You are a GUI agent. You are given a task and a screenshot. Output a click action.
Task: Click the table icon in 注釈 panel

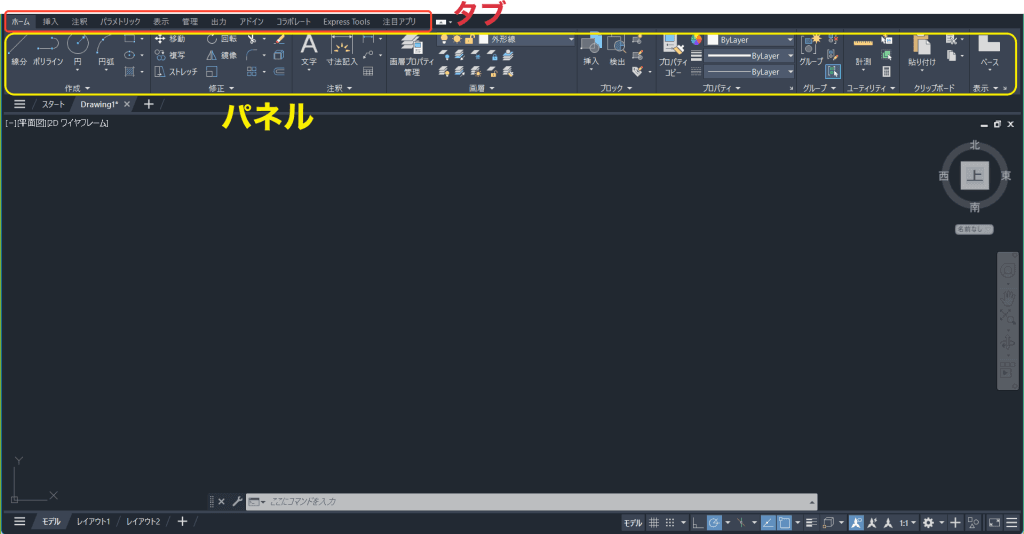[x=368, y=72]
